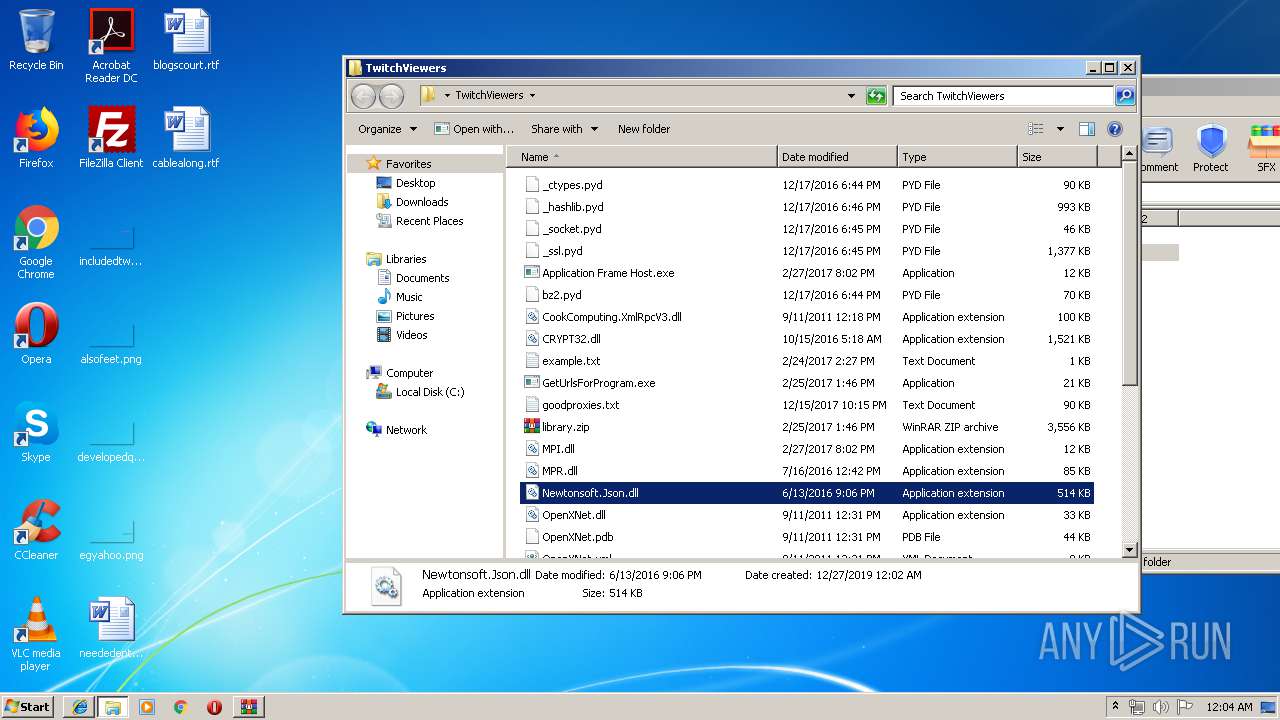Launch FileZilla Client desktop shortcut
The width and height of the screenshot is (1280, 720).
pyautogui.click(x=111, y=138)
